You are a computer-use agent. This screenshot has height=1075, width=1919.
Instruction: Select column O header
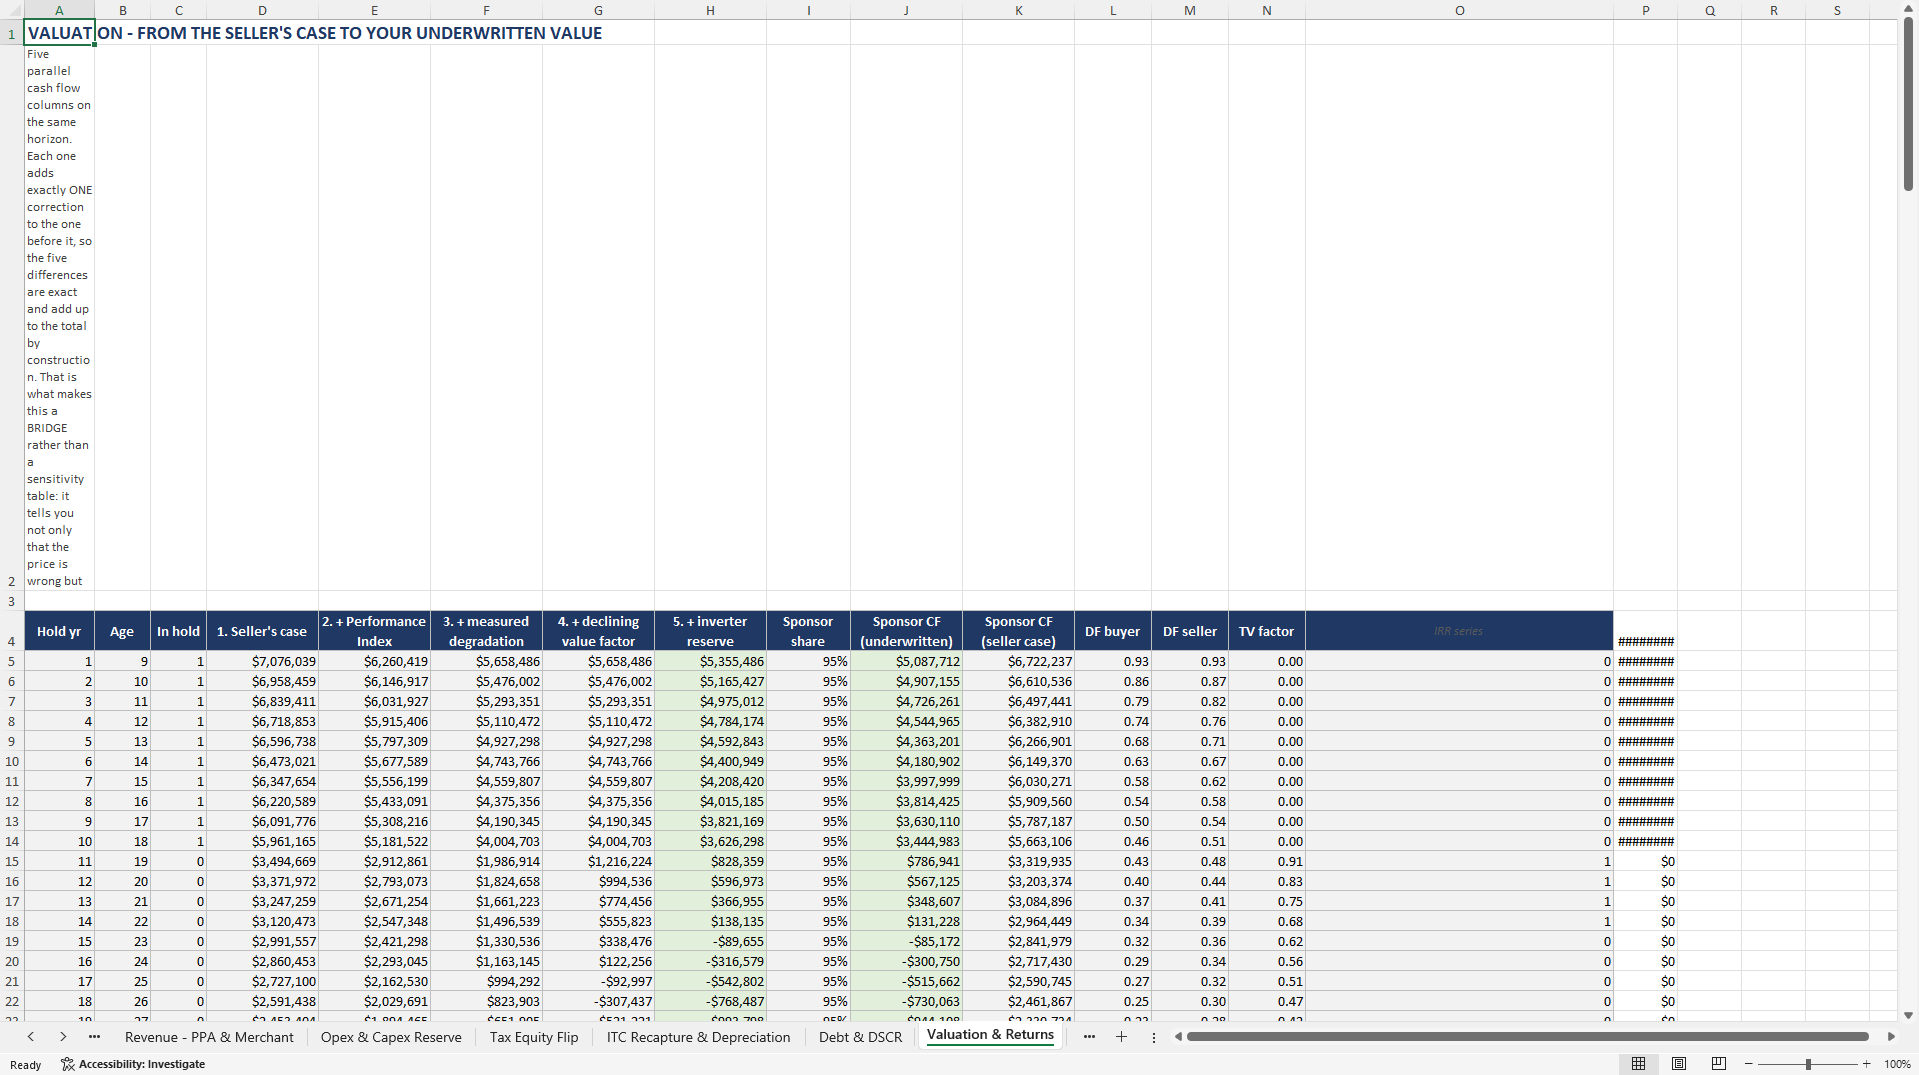pyautogui.click(x=1459, y=10)
